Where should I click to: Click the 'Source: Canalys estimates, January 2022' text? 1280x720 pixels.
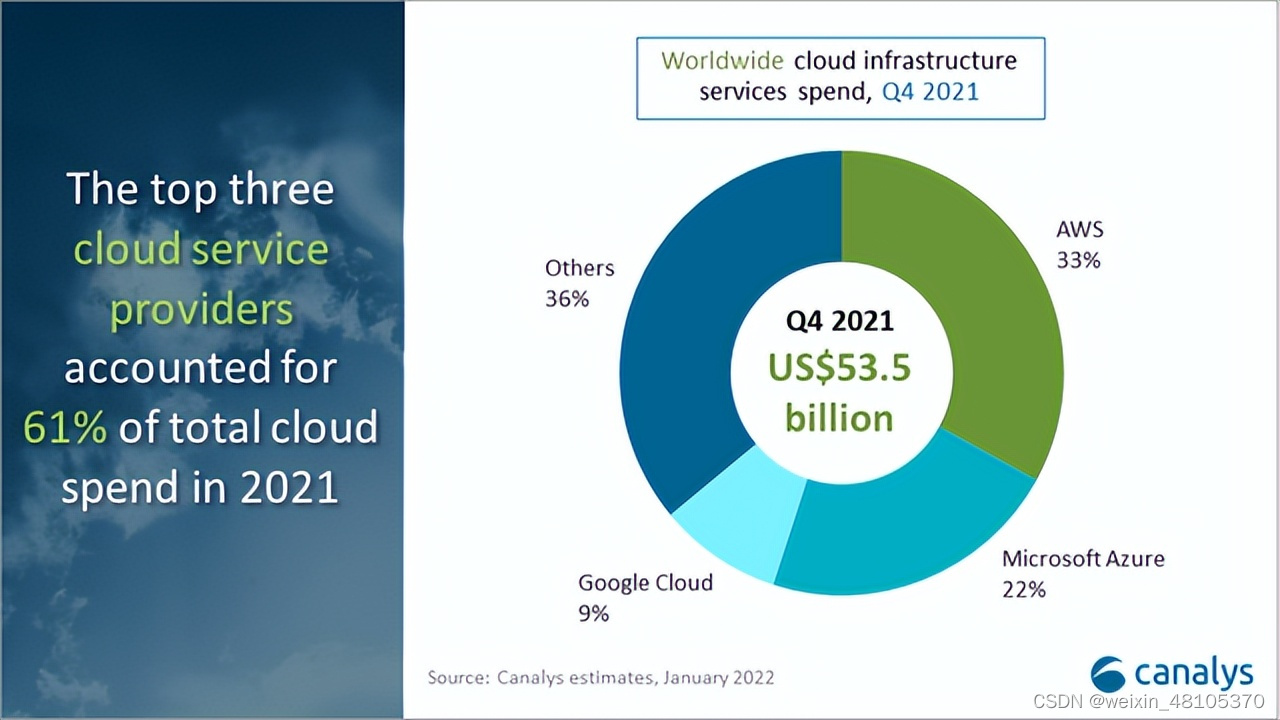point(601,677)
